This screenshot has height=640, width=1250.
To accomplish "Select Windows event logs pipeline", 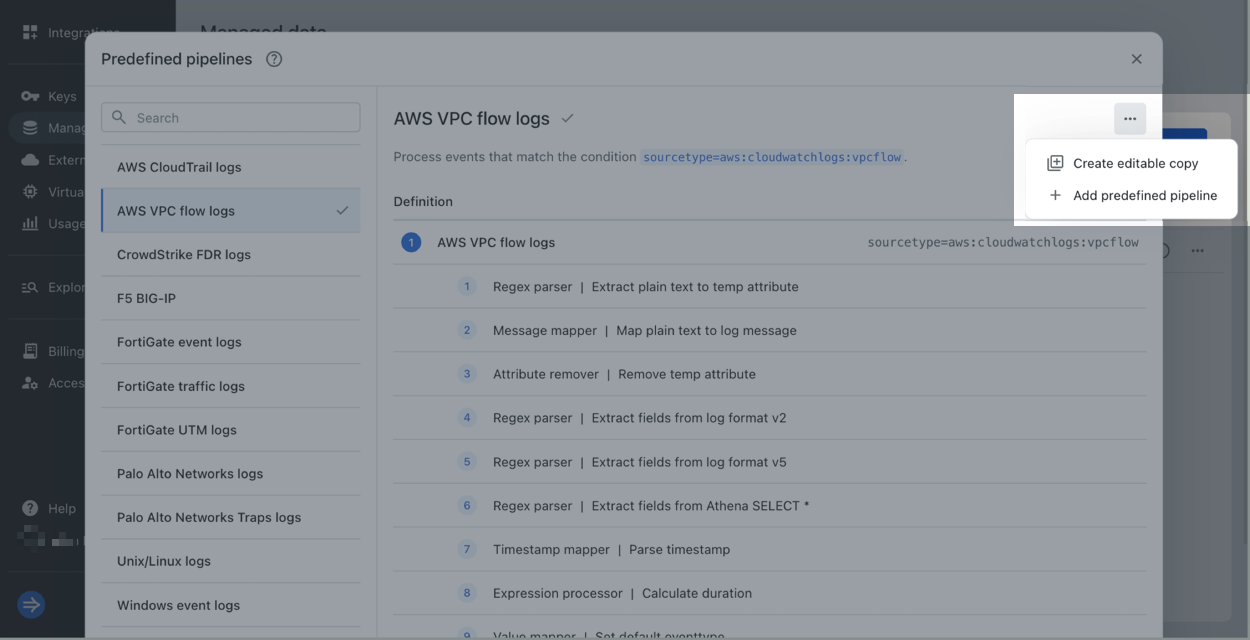I will tap(231, 605).
